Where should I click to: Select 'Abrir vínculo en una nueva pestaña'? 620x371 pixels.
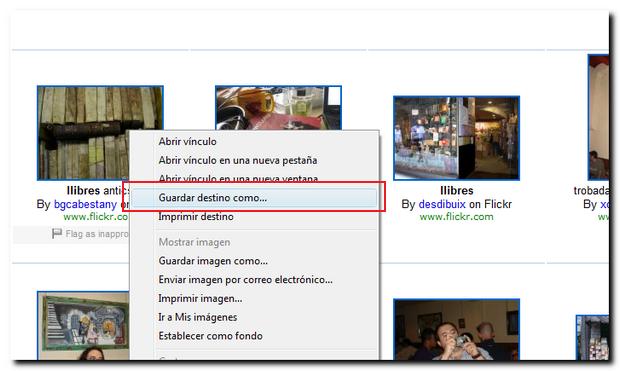(238, 161)
